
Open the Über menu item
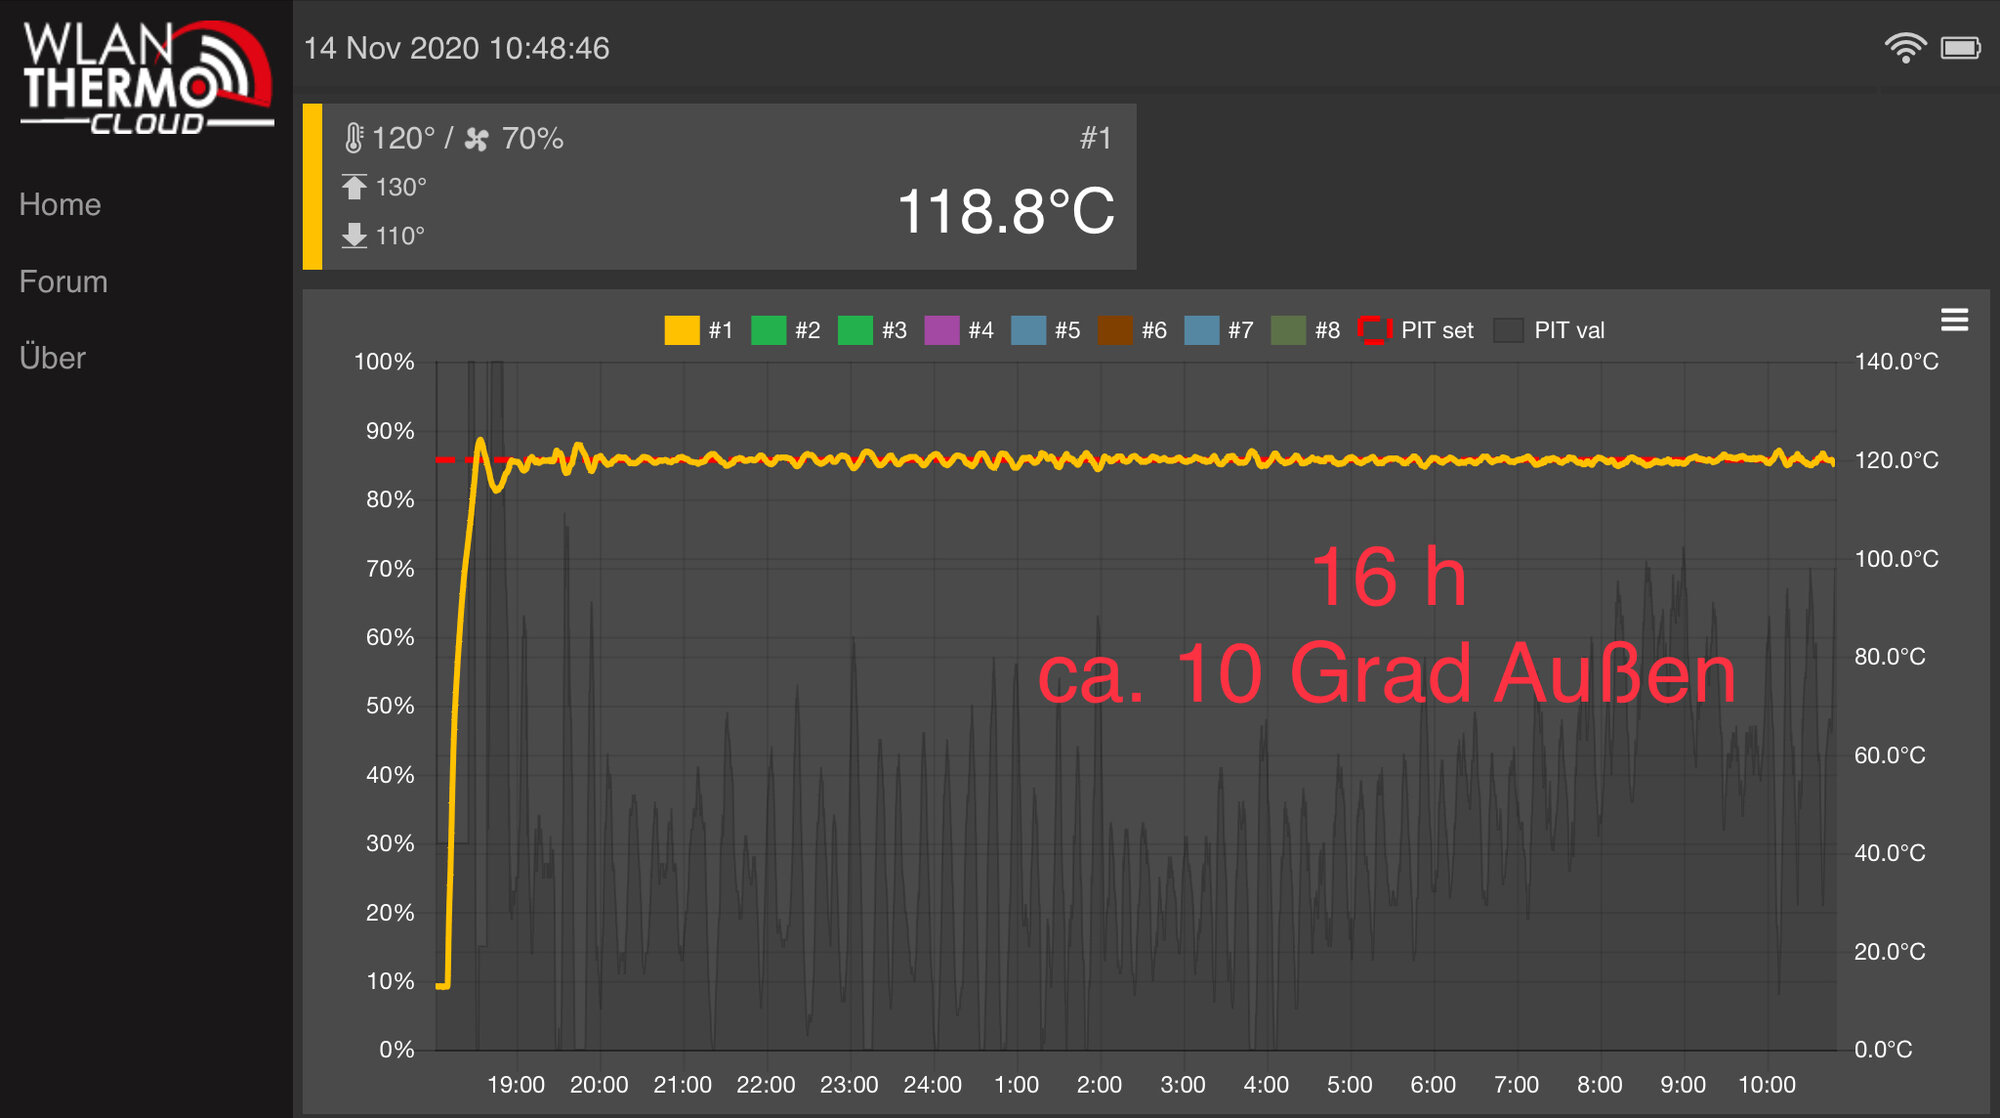(x=52, y=358)
